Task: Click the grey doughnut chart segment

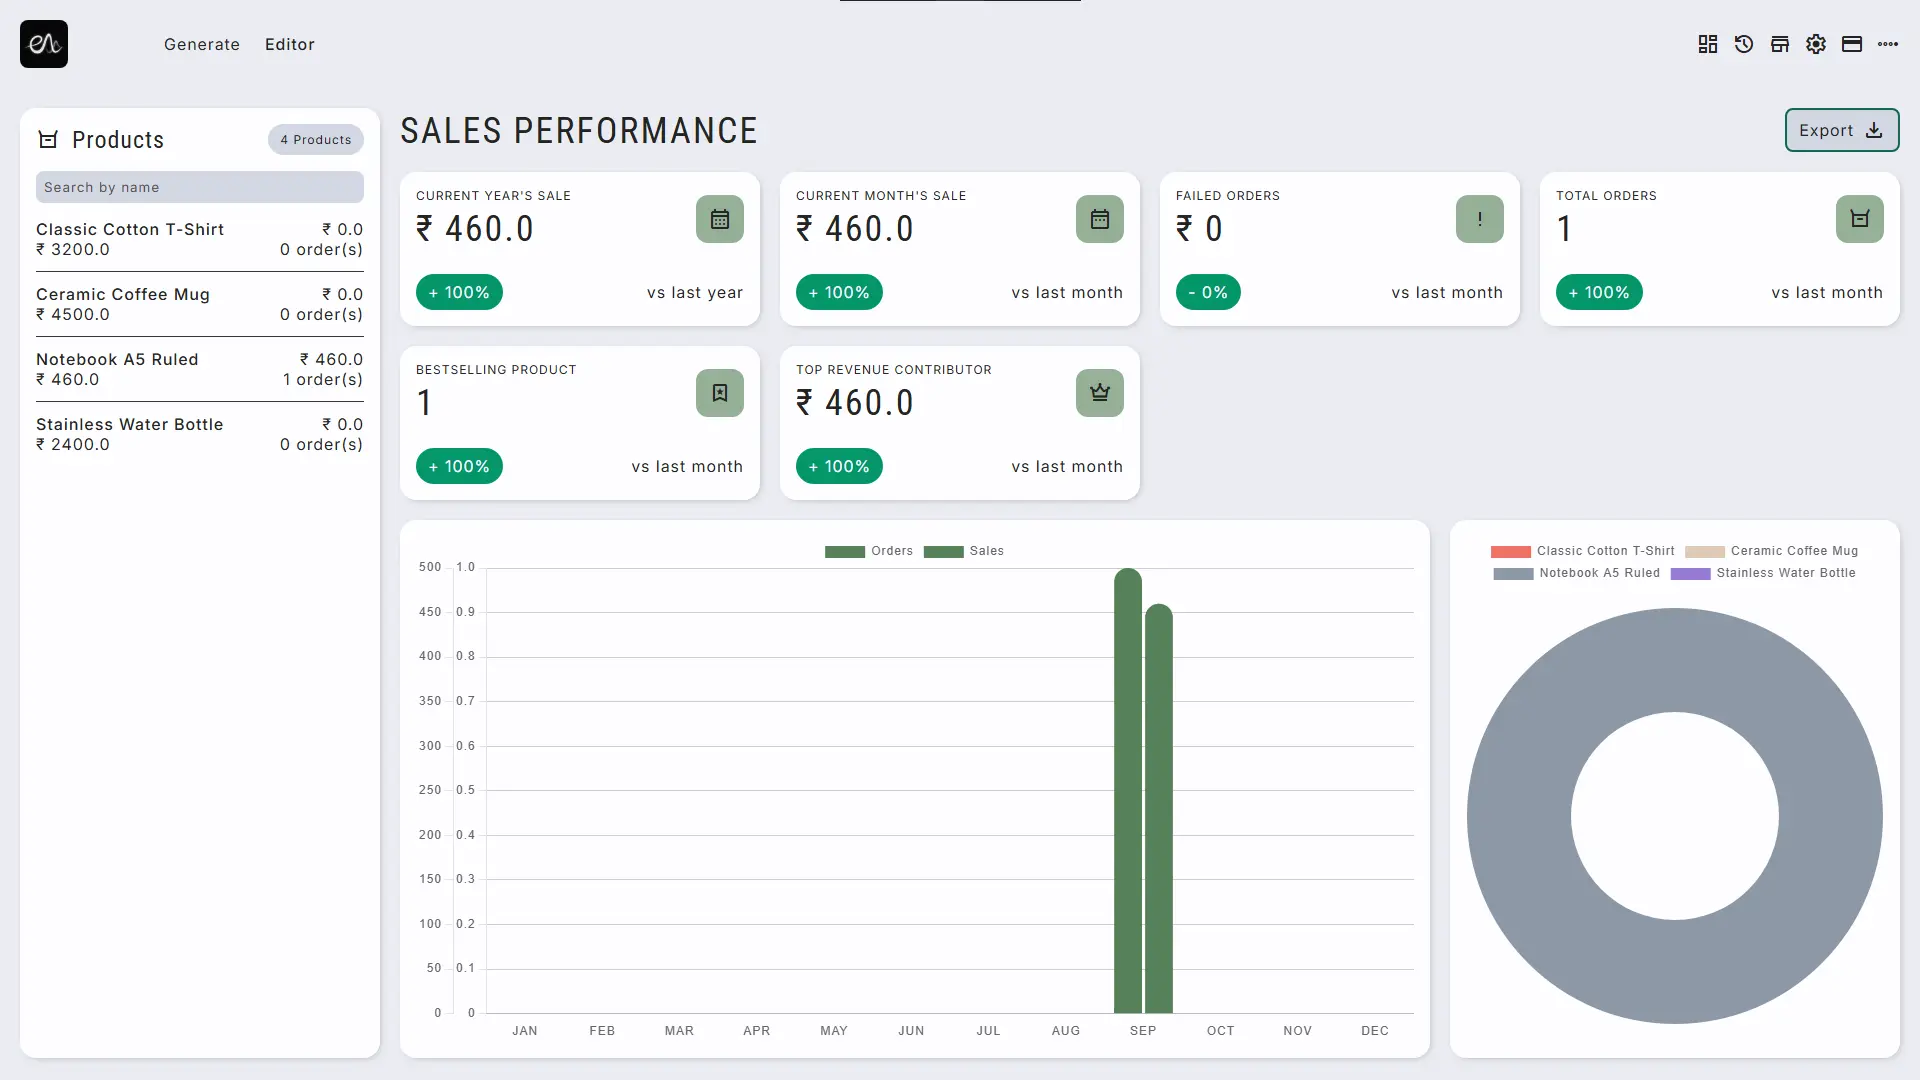Action: pos(1521,816)
